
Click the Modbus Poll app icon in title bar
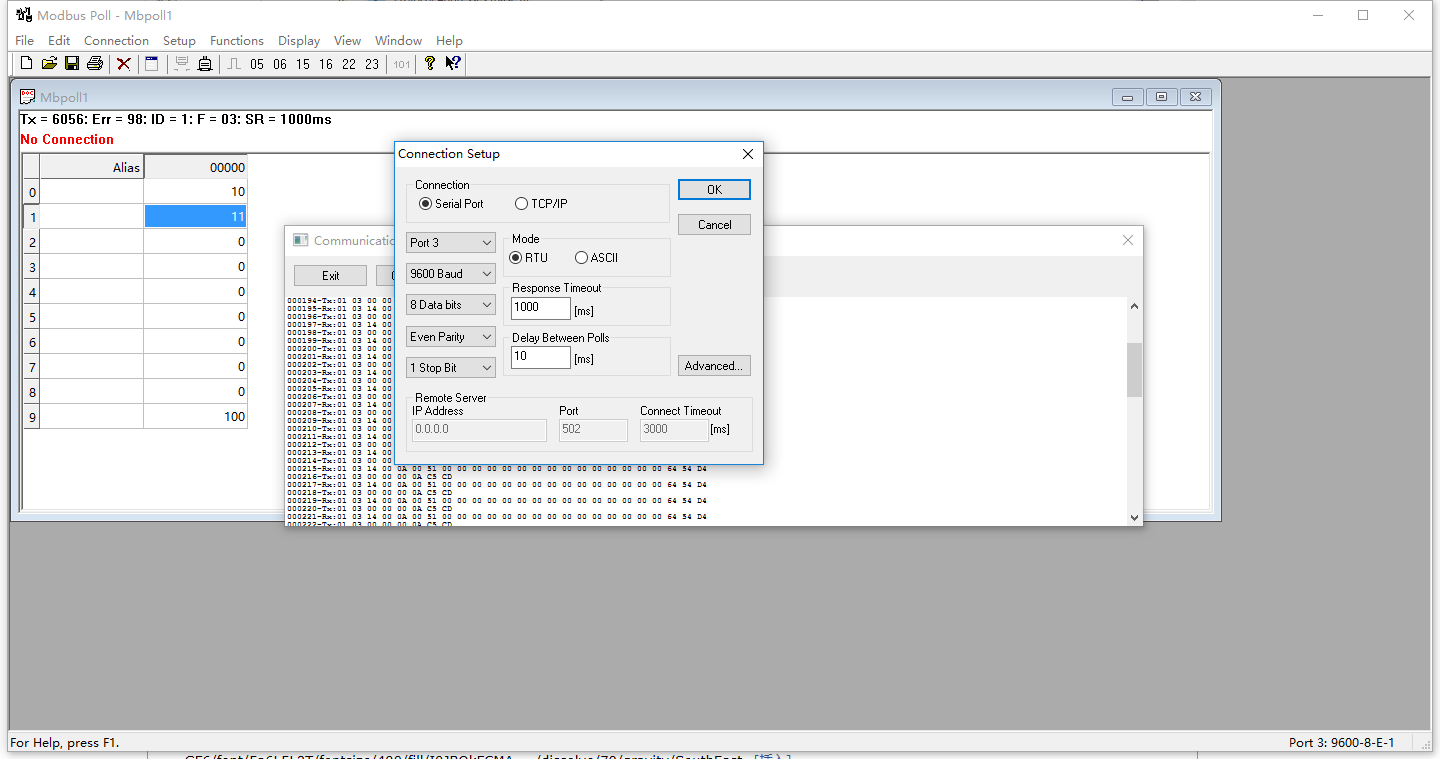tap(23, 15)
